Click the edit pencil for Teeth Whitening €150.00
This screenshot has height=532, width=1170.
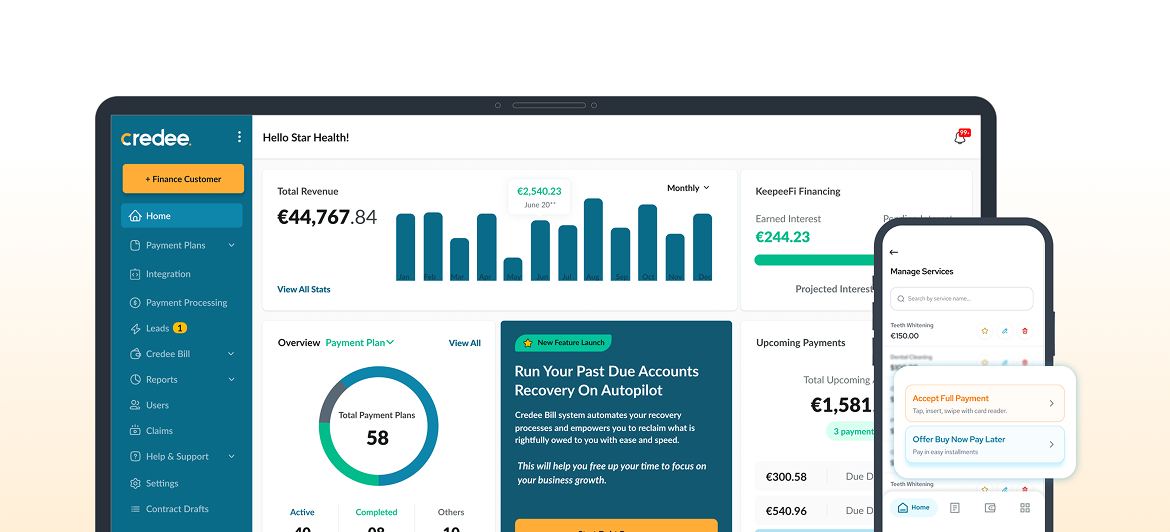(1004, 330)
